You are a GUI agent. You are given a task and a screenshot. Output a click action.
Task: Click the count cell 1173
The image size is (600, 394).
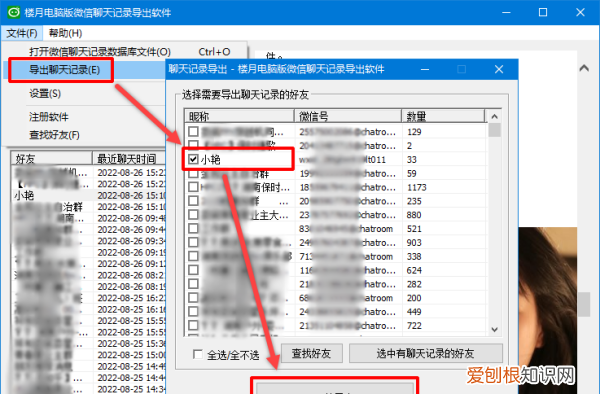[x=417, y=187]
